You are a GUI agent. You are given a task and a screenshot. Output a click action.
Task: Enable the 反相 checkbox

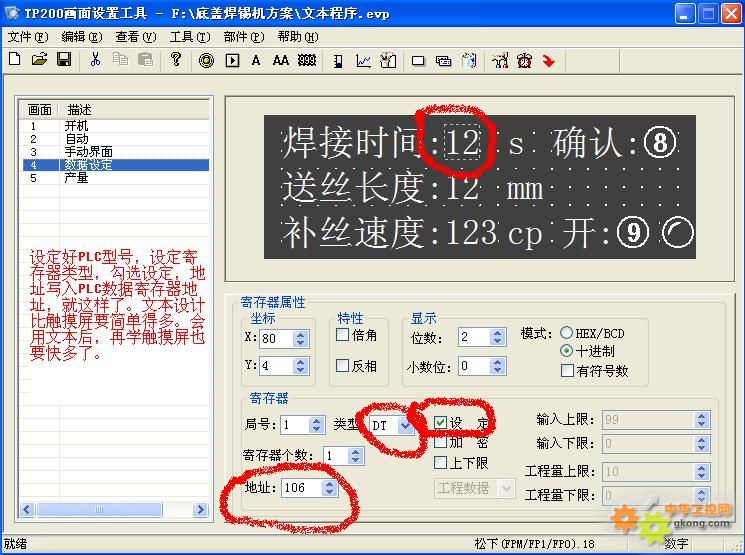point(342,365)
